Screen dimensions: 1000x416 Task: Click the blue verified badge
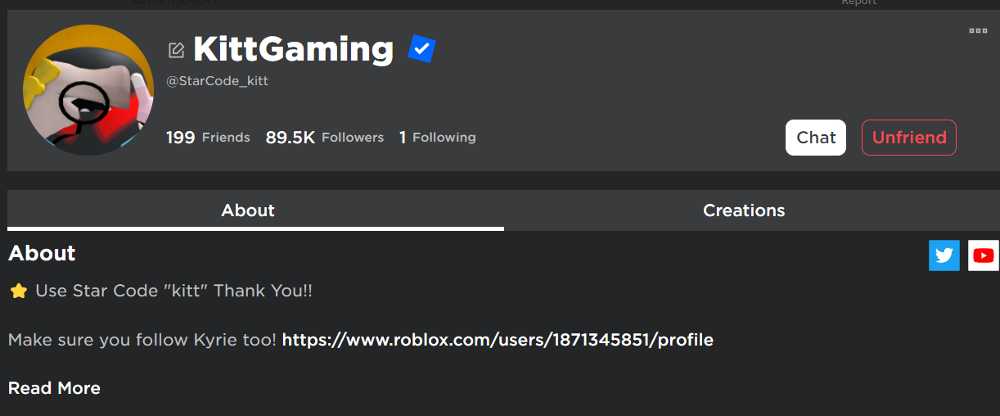pyautogui.click(x=422, y=49)
